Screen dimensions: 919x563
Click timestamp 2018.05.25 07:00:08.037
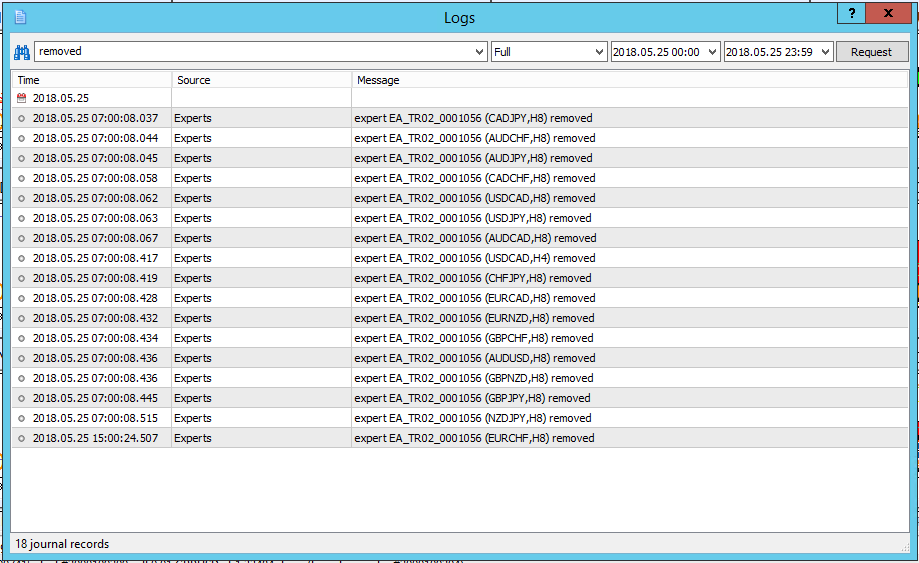pos(95,118)
